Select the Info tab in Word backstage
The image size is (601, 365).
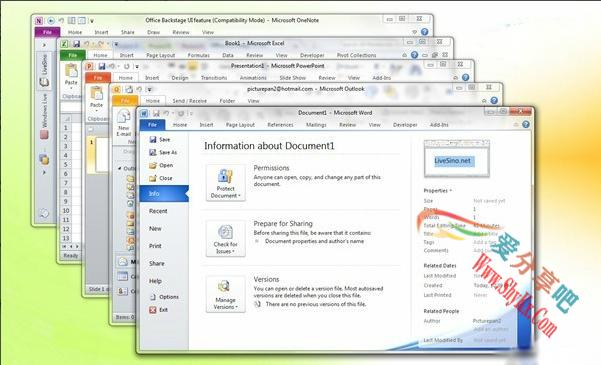click(x=164, y=194)
